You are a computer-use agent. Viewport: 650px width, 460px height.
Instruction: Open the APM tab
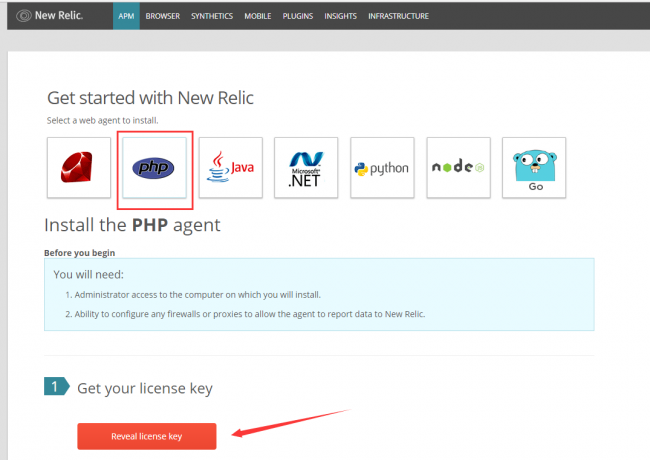(126, 16)
